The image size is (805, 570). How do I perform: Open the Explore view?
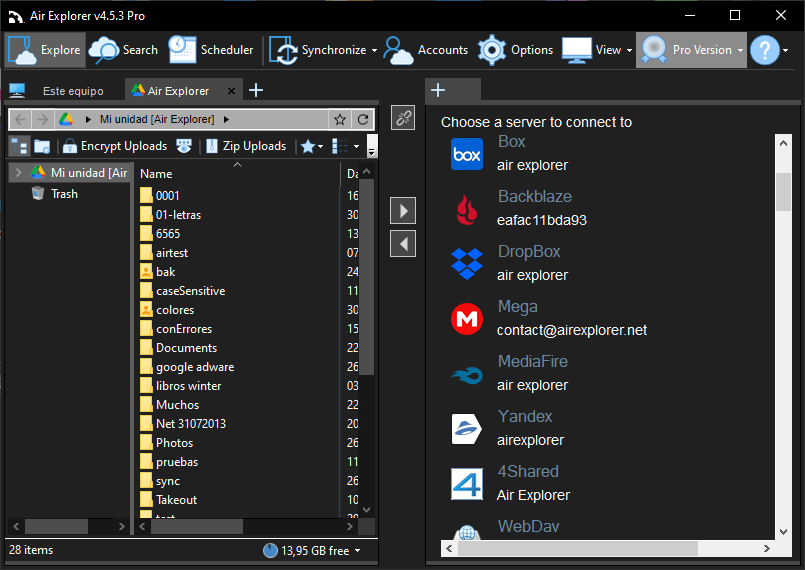pyautogui.click(x=45, y=50)
